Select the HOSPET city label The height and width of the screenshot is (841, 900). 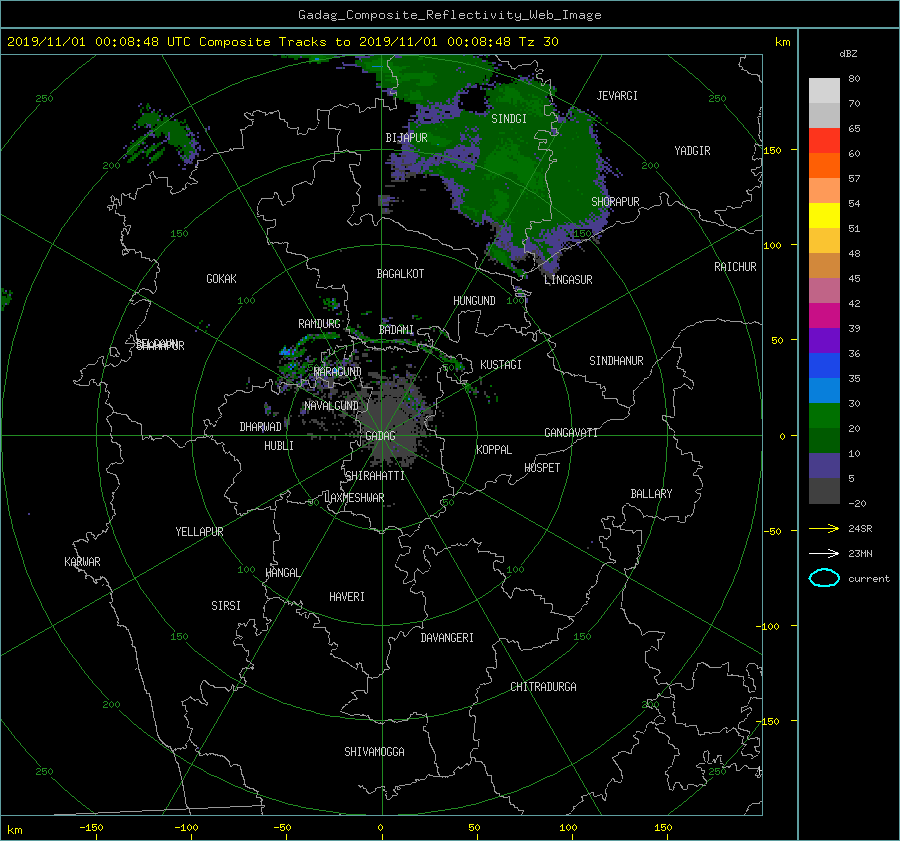click(x=542, y=468)
